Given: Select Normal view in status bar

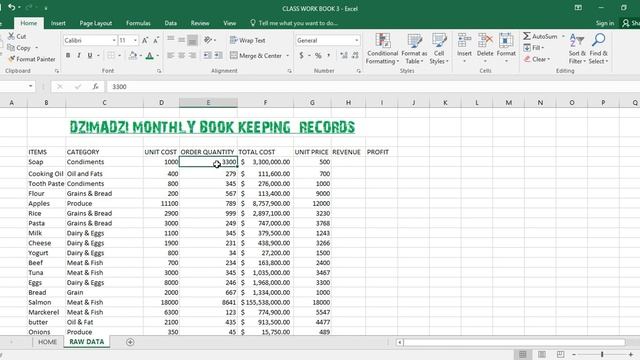Looking at the screenshot, I should click(x=522, y=354).
